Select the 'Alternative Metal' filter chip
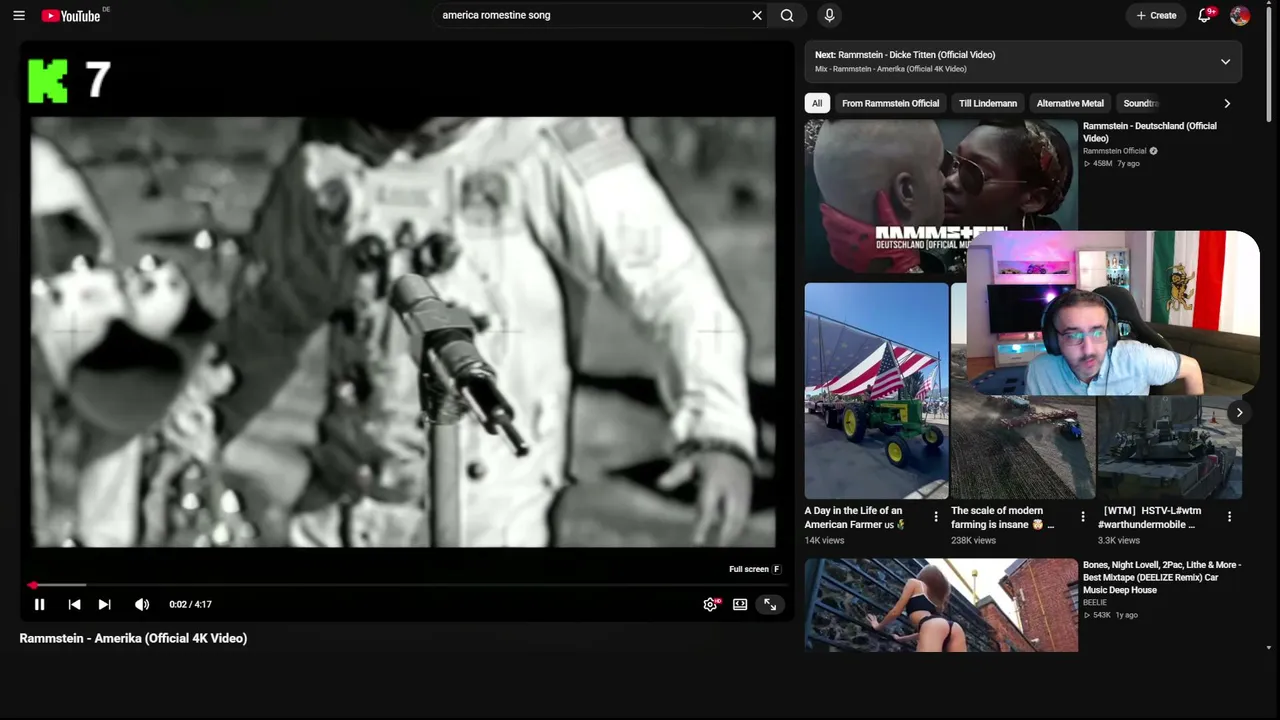The height and width of the screenshot is (720, 1280). coord(1070,103)
